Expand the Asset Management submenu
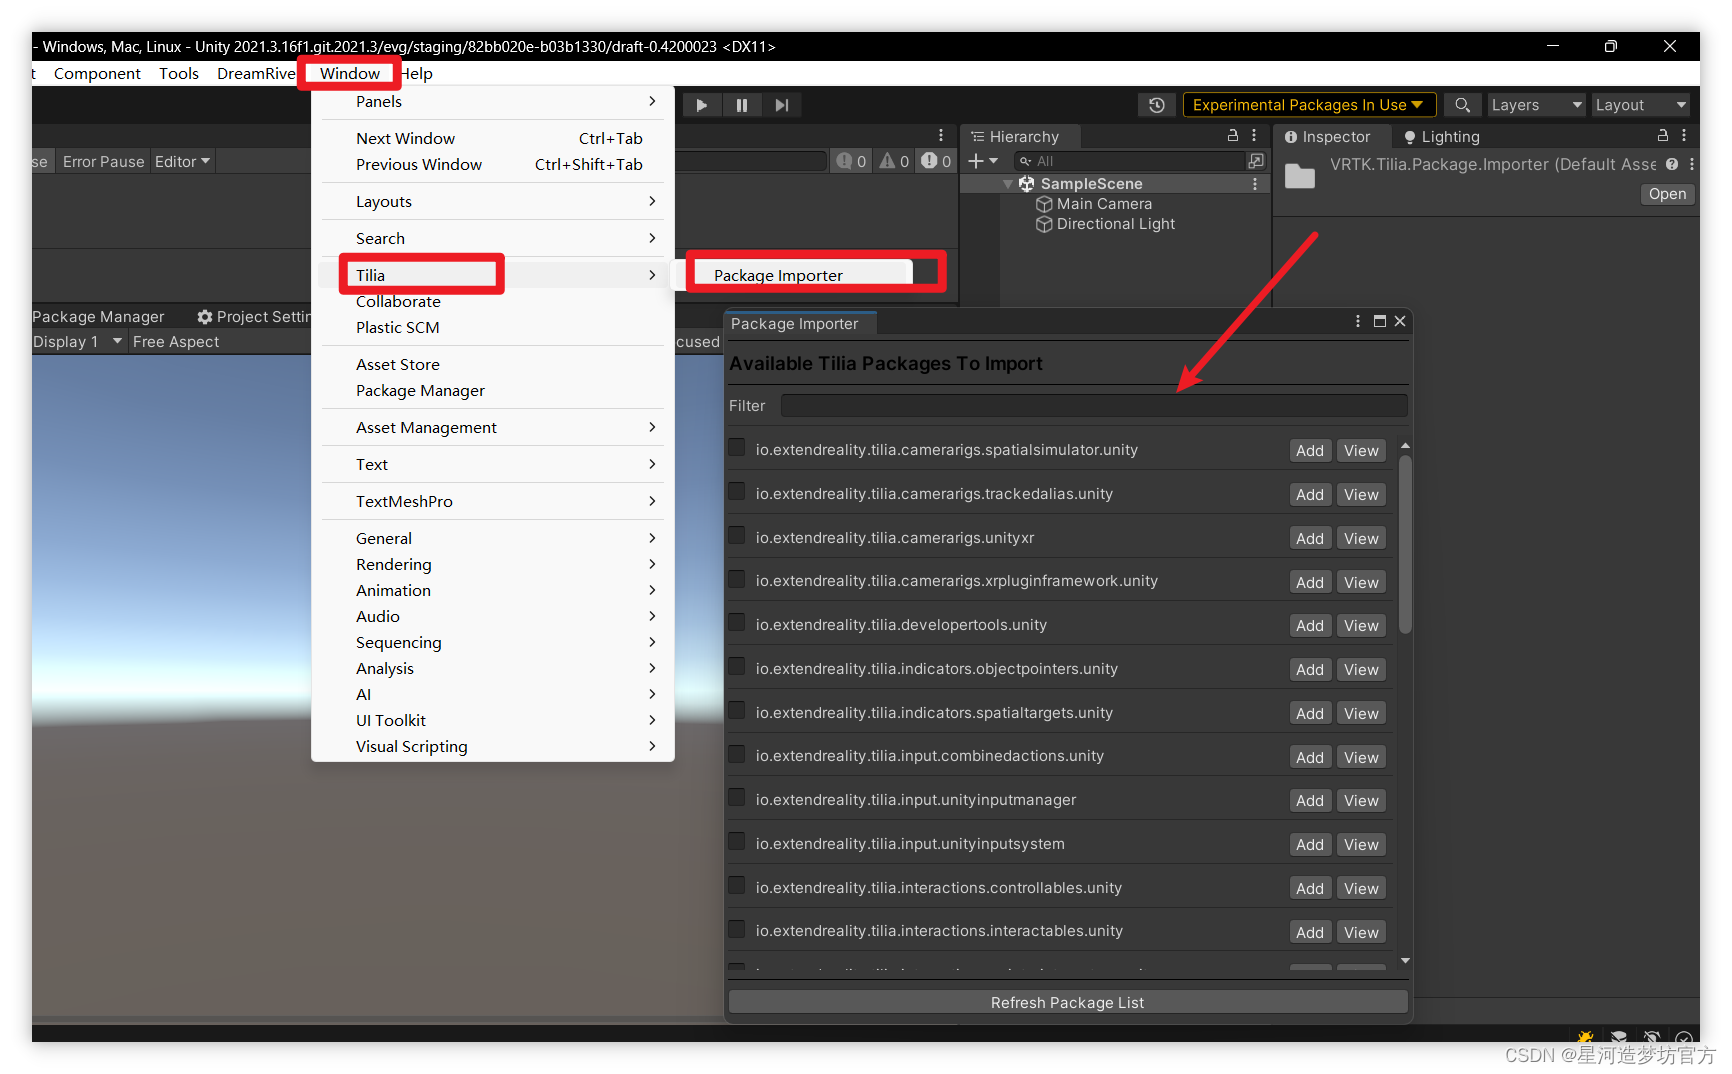 point(493,428)
